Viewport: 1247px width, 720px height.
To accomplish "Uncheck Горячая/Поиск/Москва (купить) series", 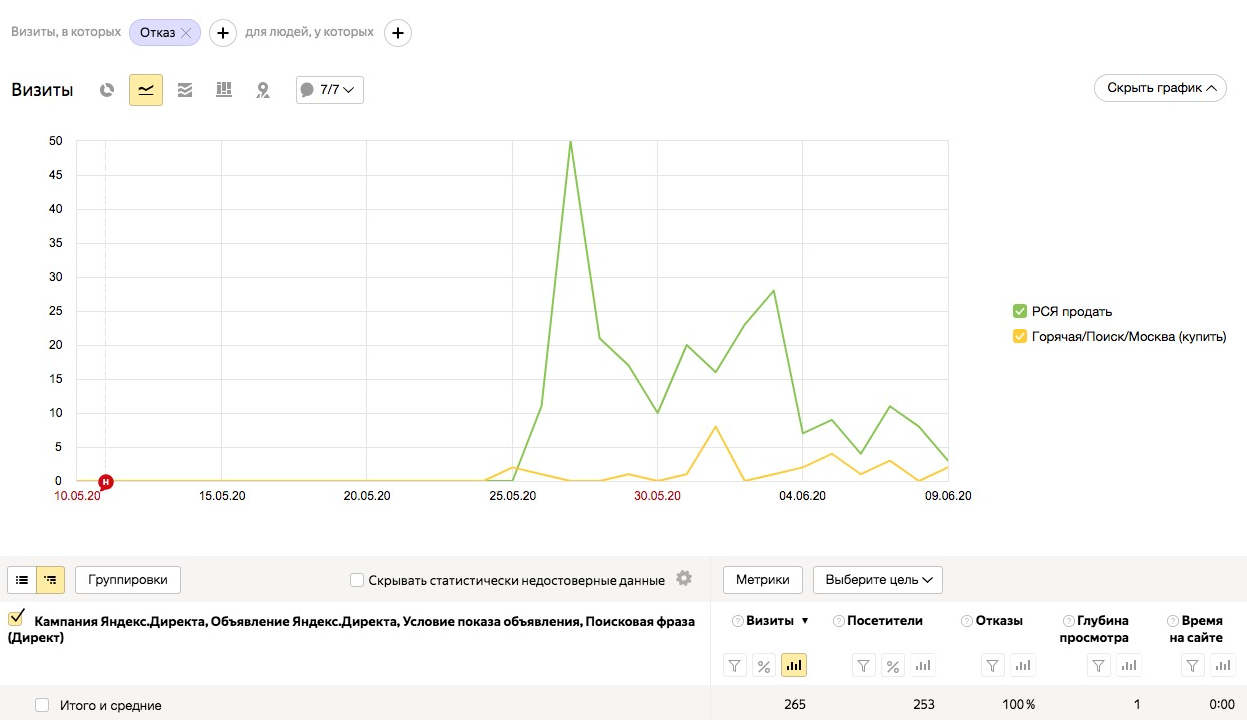I will (x=1020, y=337).
